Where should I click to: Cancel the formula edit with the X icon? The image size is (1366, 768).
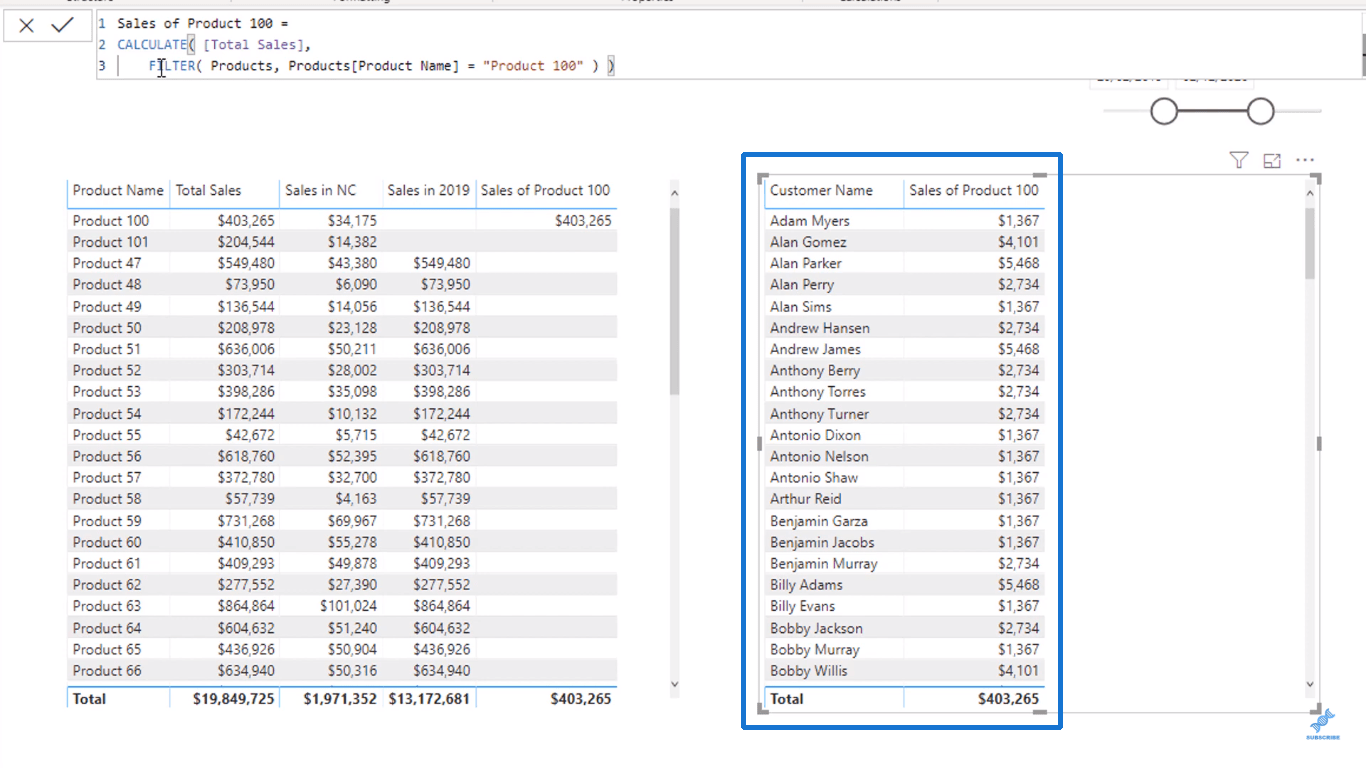(x=26, y=26)
